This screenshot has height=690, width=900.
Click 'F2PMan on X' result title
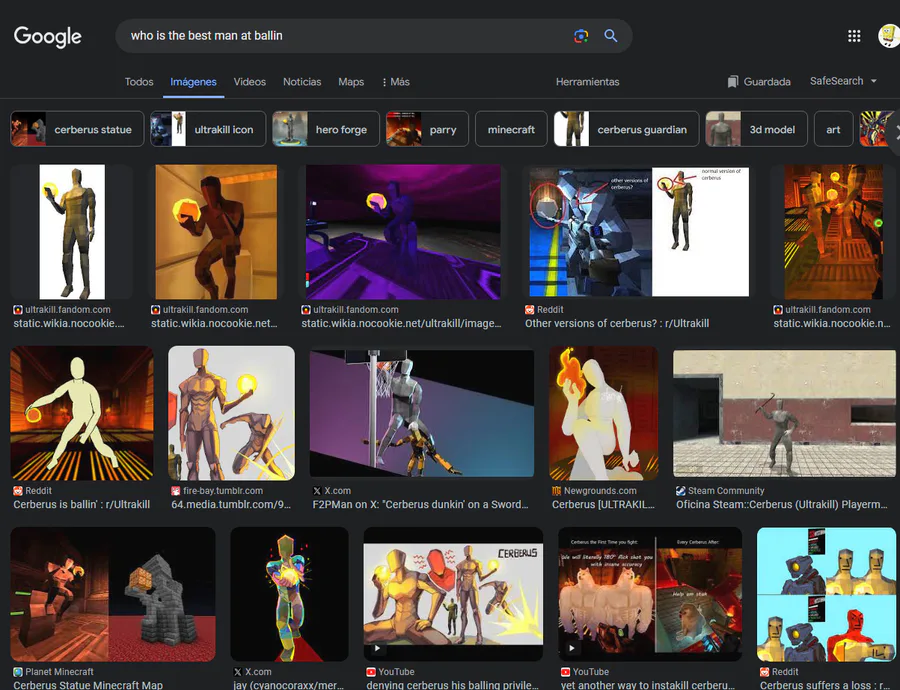(x=421, y=505)
